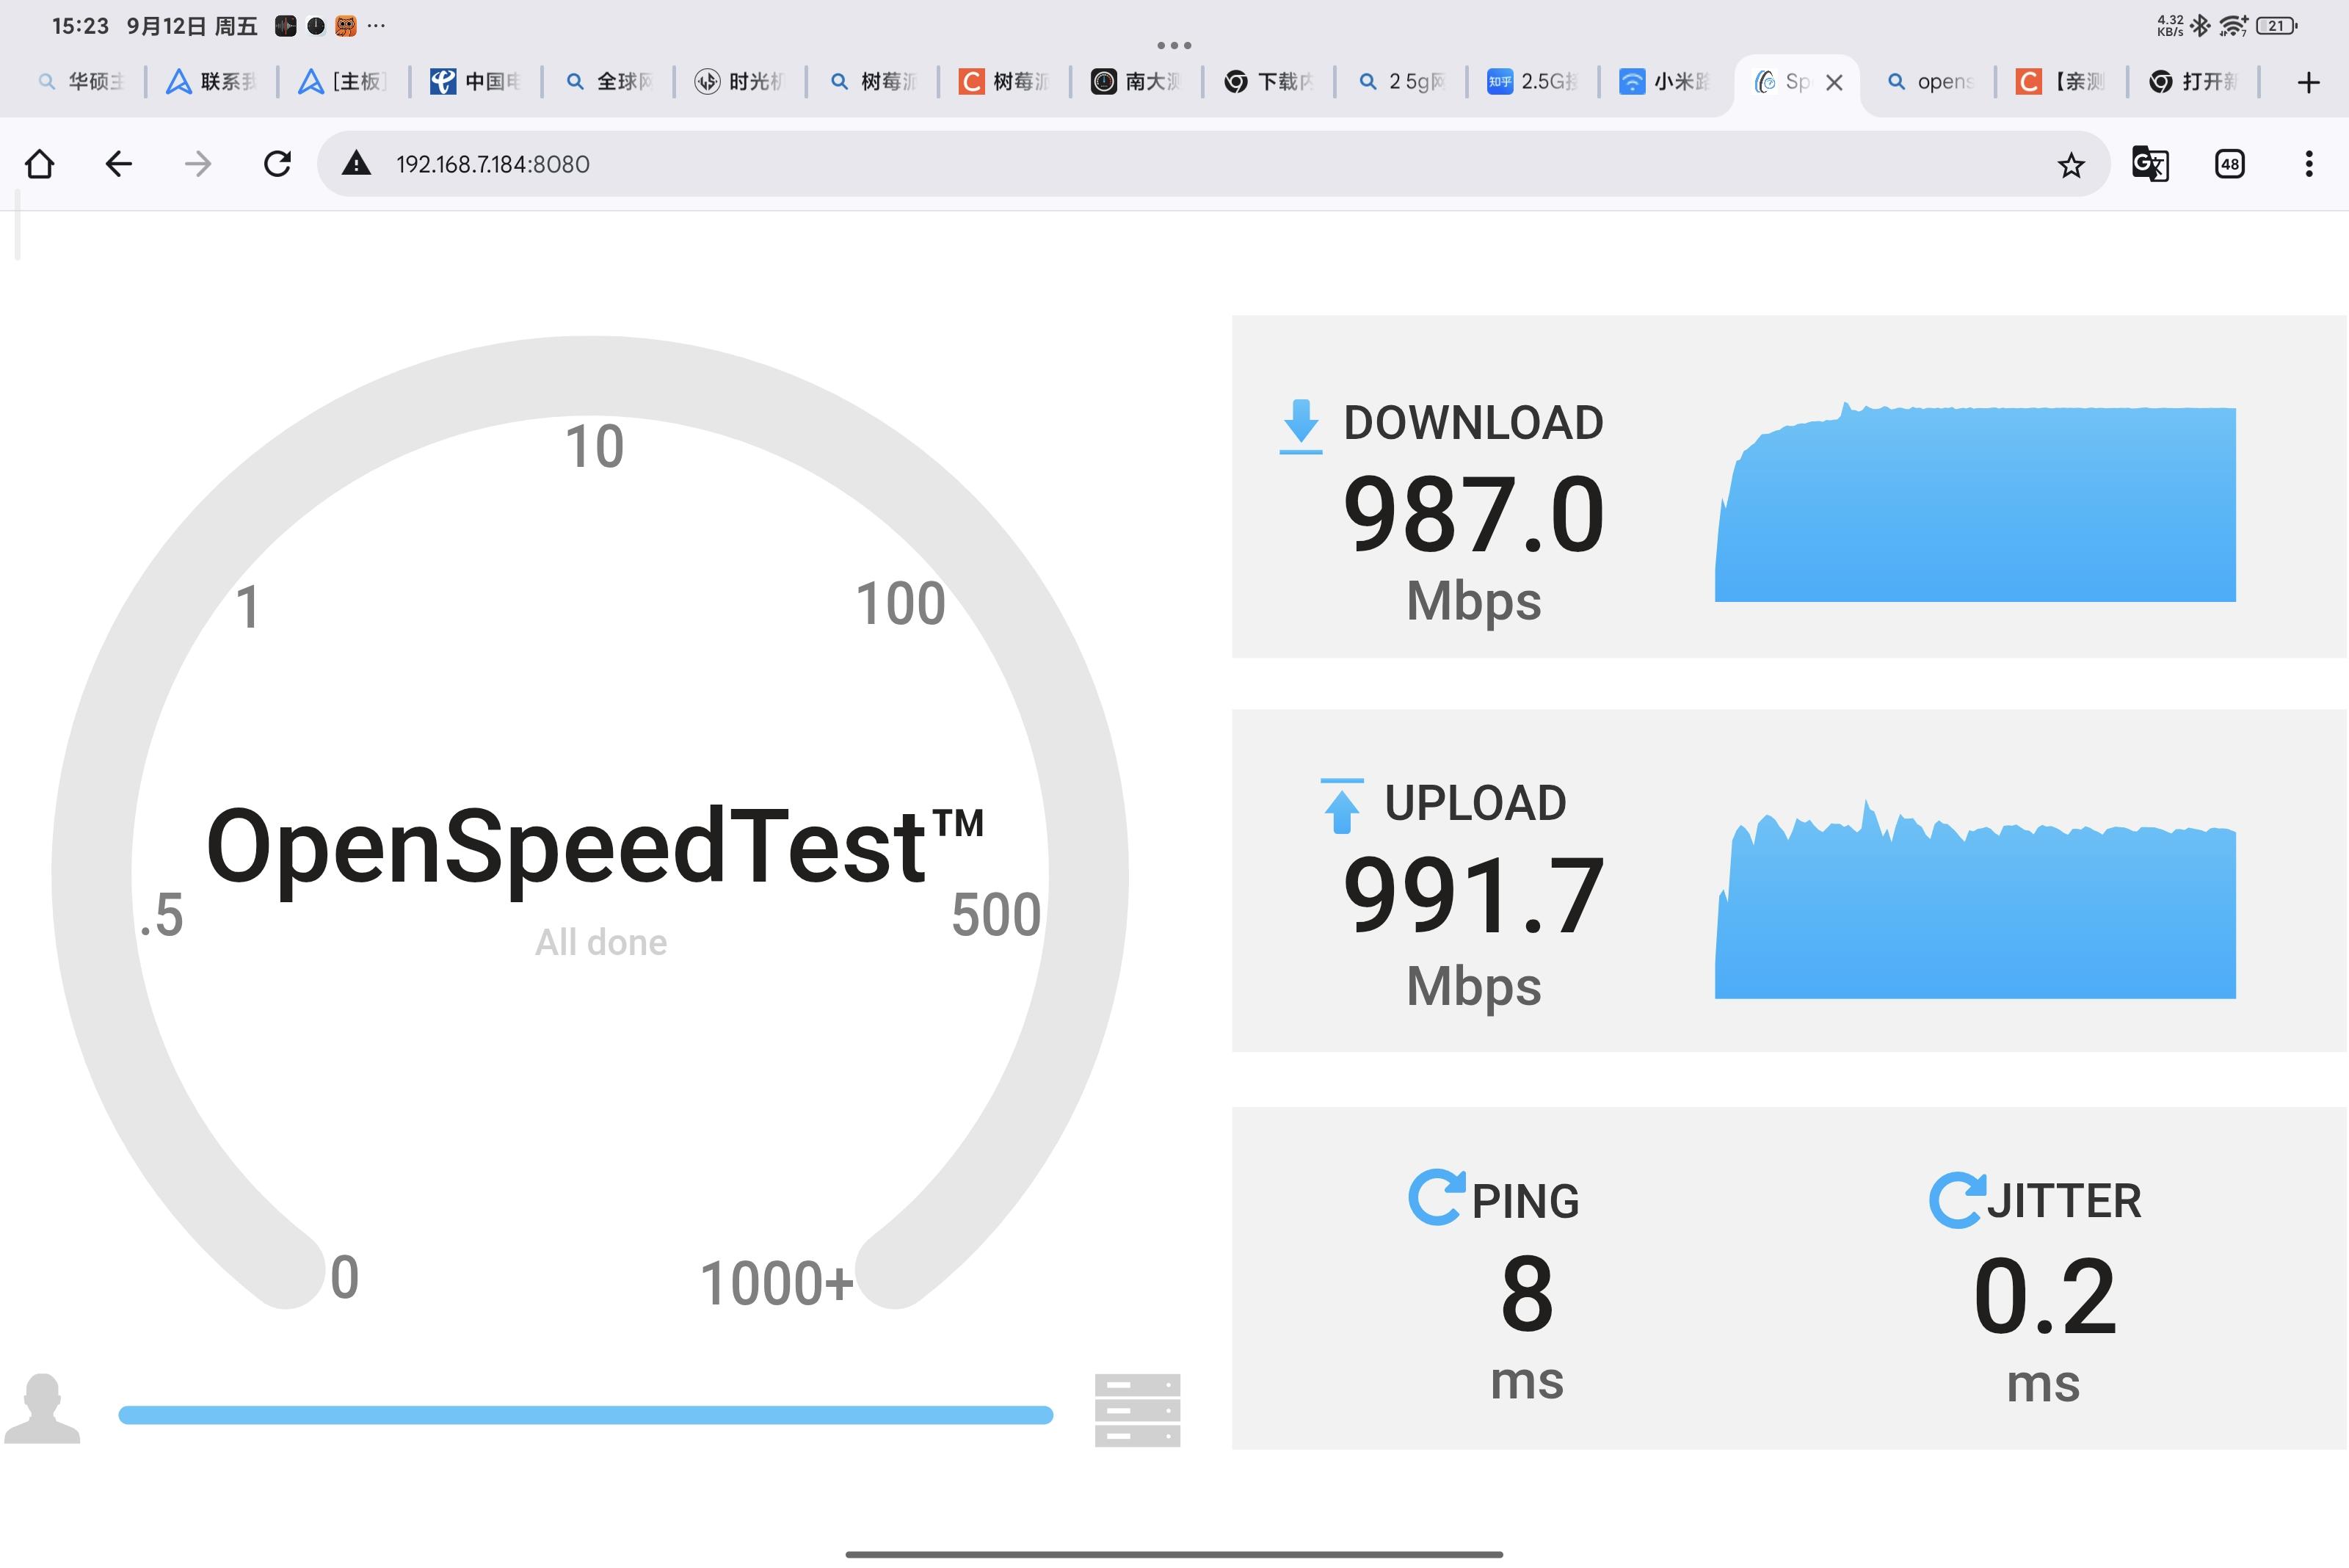Click the server rack icon

coord(1137,1410)
